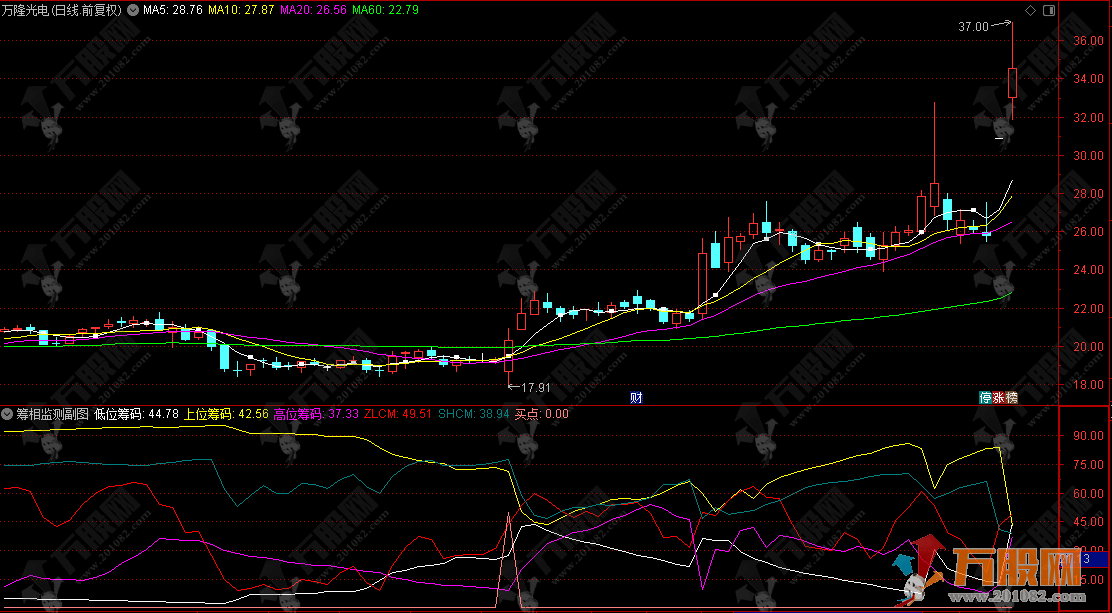Image resolution: width=1112 pixels, height=613 pixels.
Task: Click the ZLCM red indicator label
Action: (x=398, y=413)
